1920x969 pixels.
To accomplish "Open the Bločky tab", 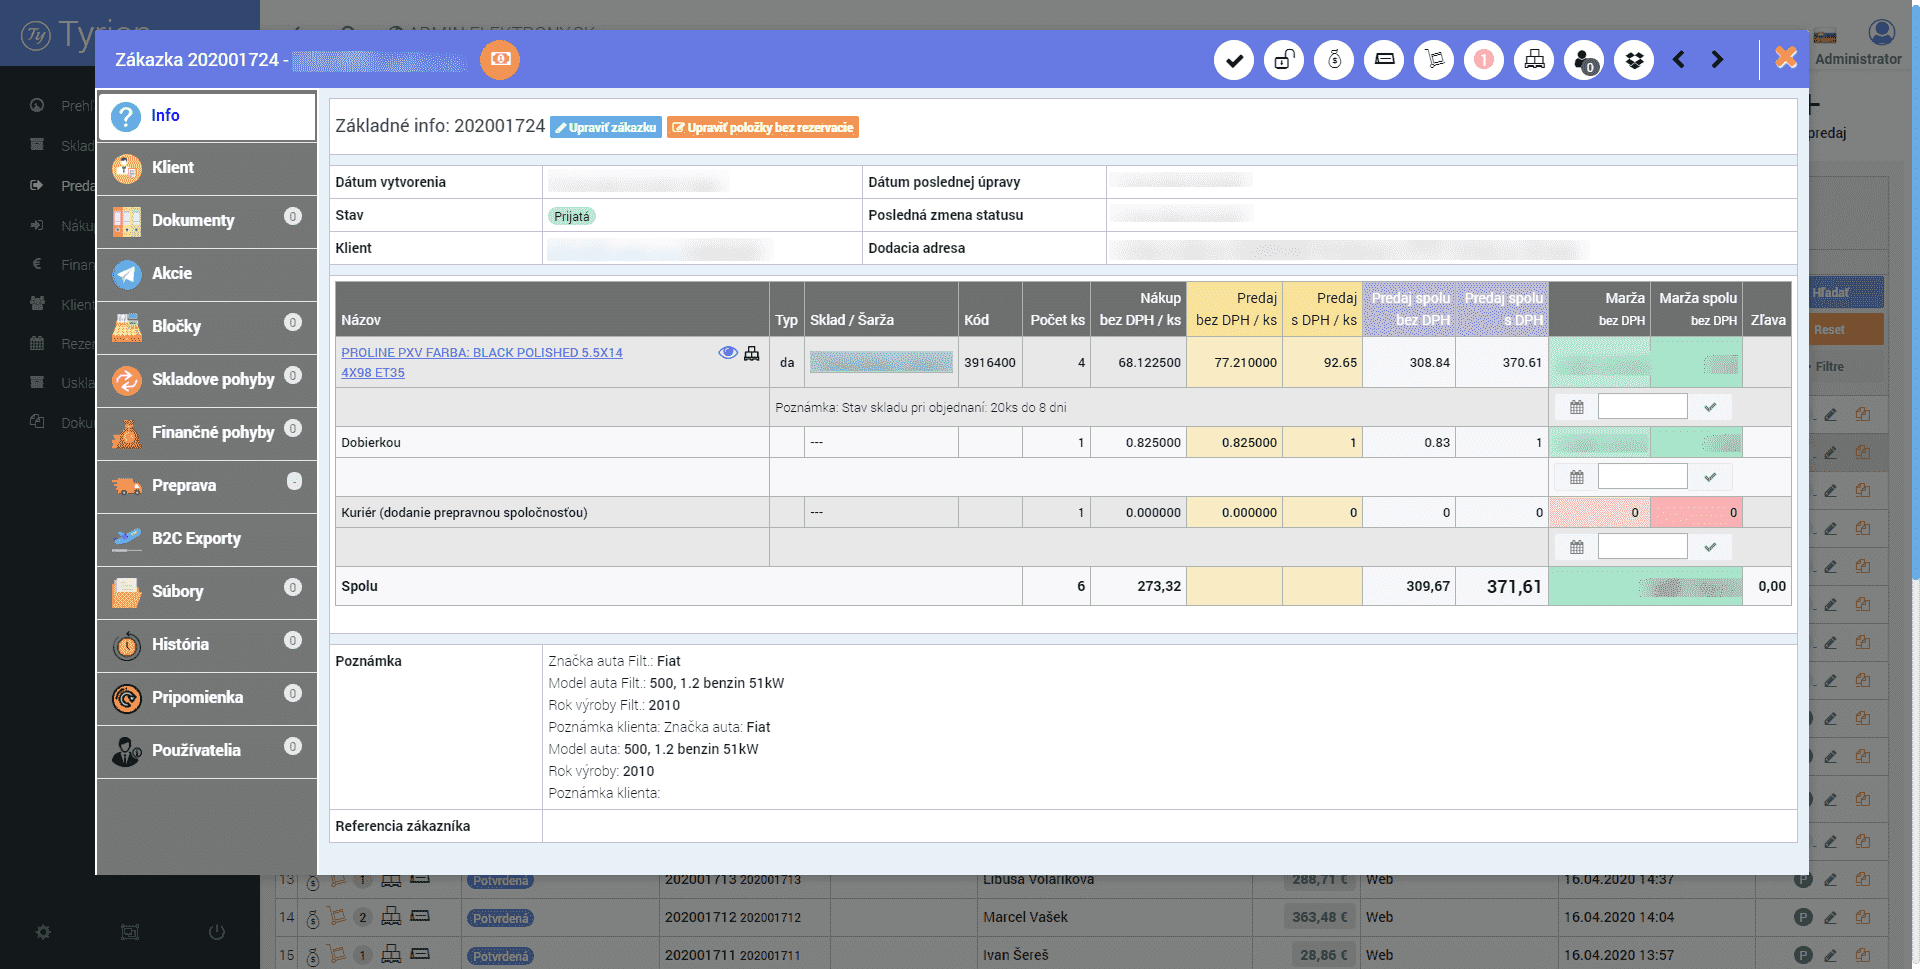I will [x=207, y=327].
